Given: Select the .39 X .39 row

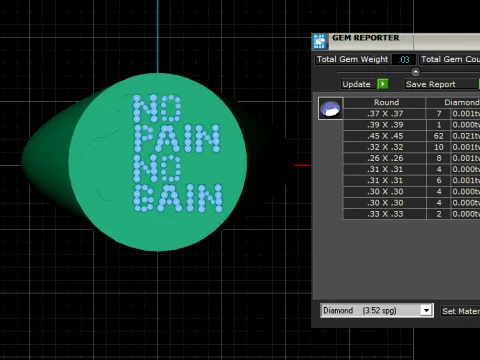Looking at the screenshot, I should pyautogui.click(x=412, y=125).
